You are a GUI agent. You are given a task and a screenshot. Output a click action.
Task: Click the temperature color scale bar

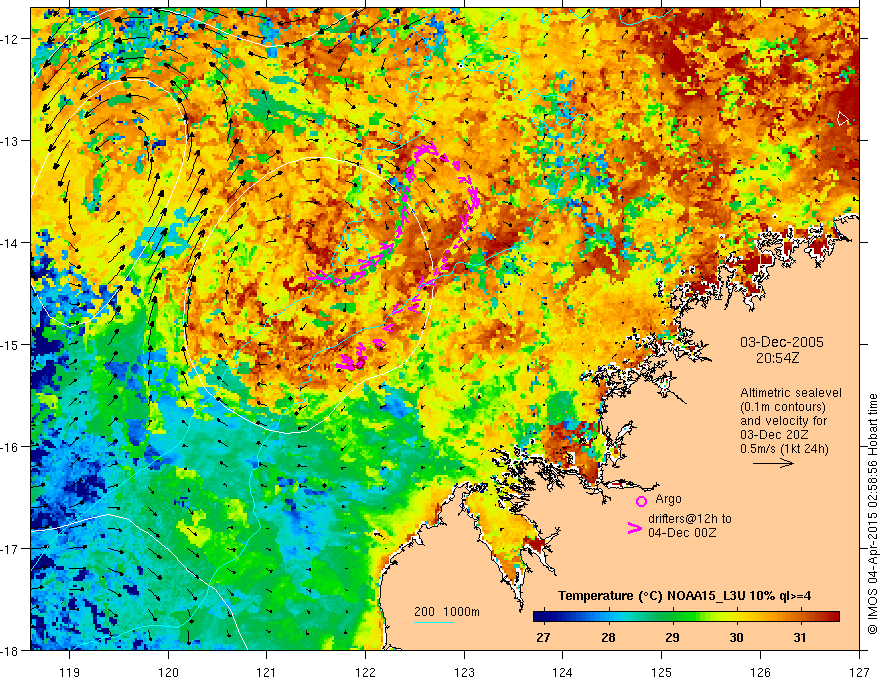point(686,617)
